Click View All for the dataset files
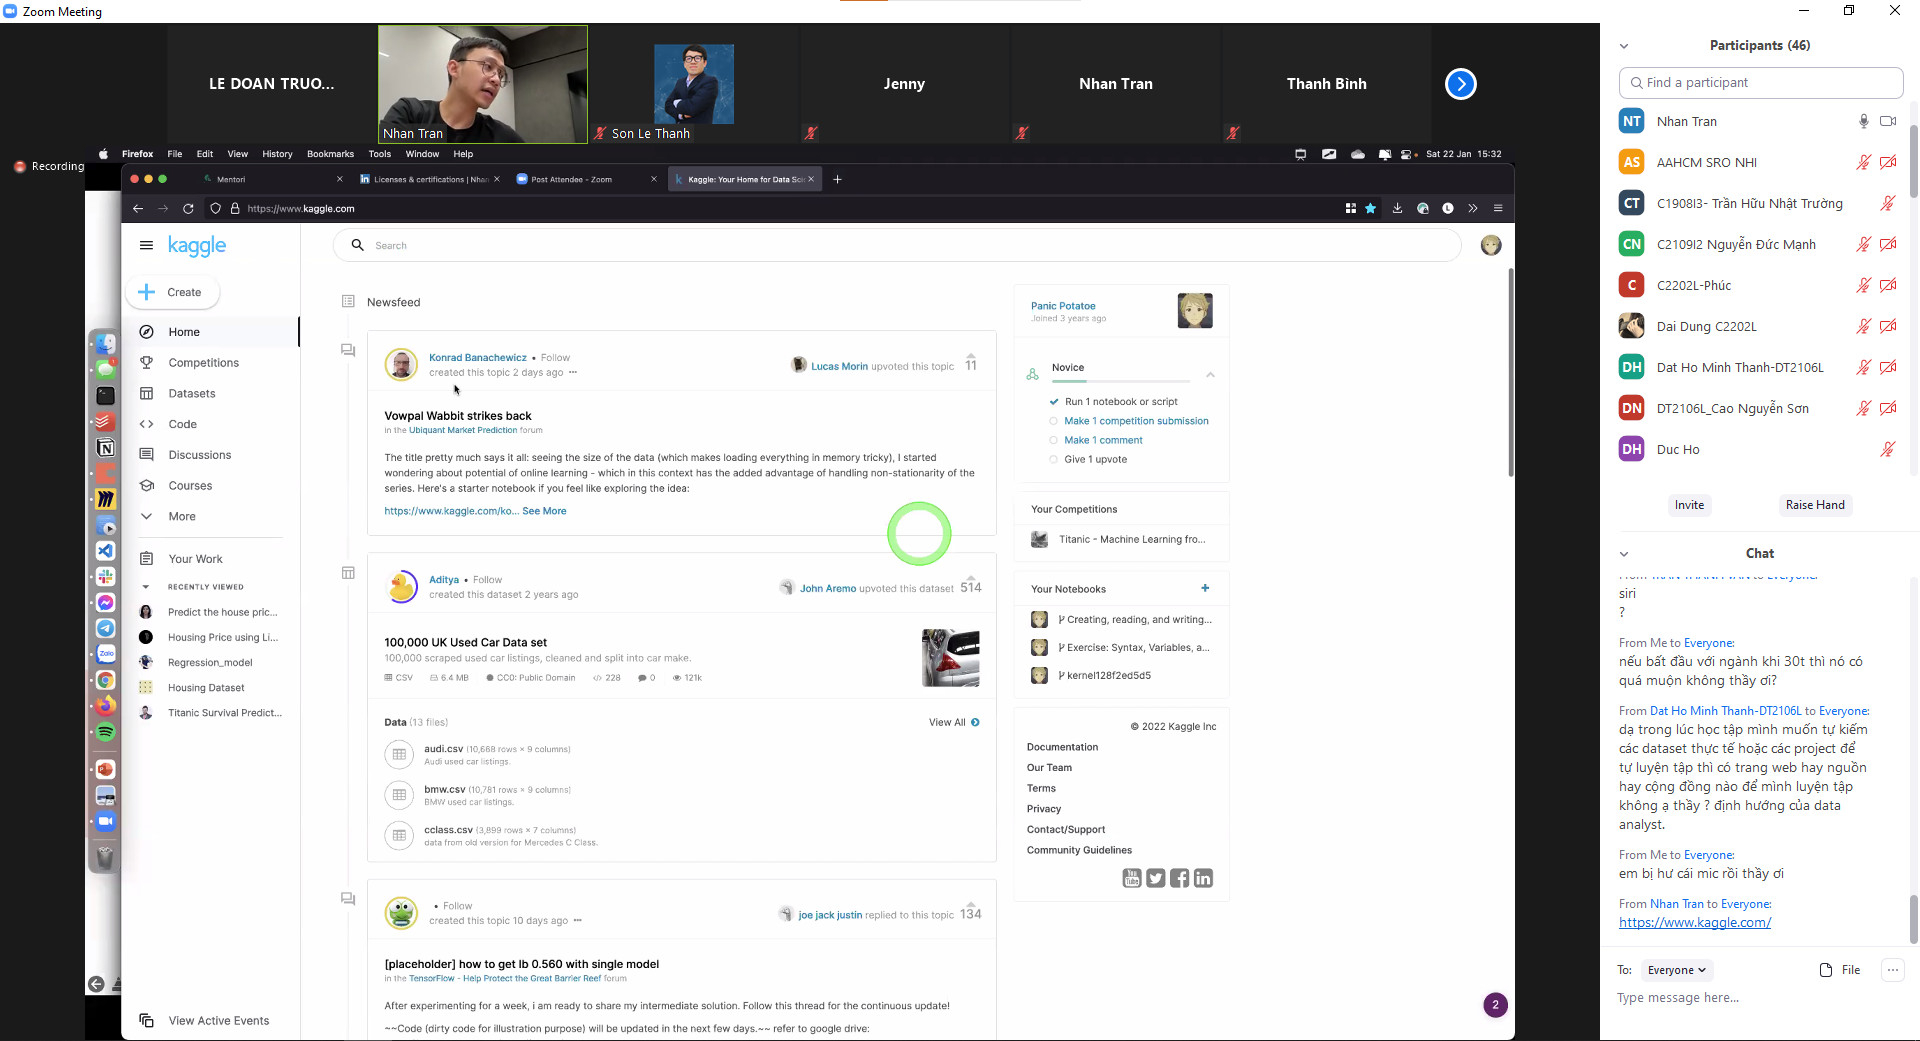Image resolution: width=1920 pixels, height=1041 pixels. (x=954, y=722)
